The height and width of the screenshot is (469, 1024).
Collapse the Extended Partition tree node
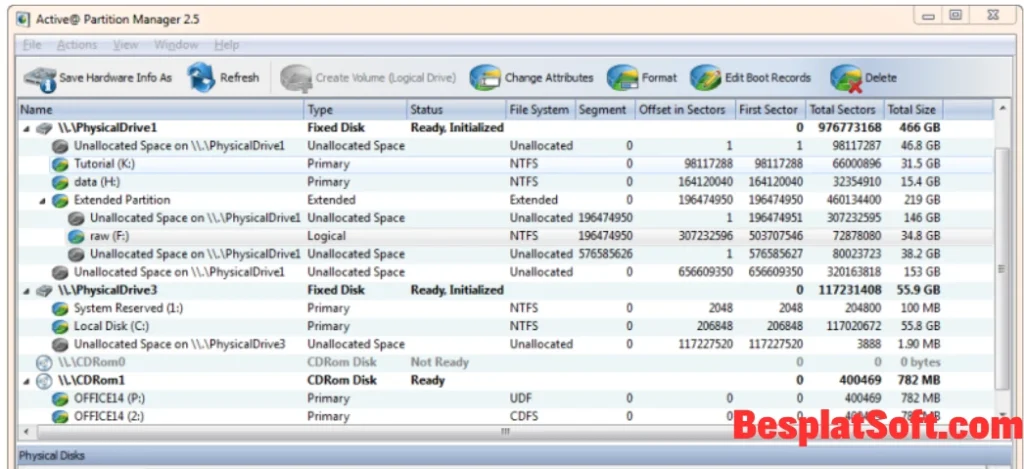pos(42,201)
